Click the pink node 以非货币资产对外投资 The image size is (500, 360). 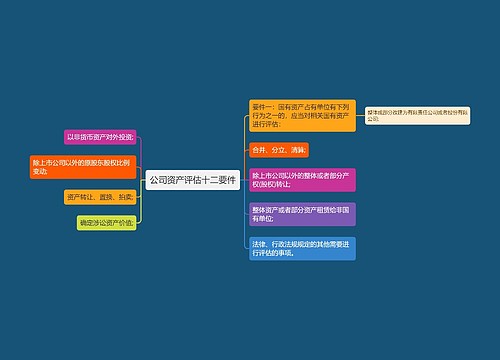100,137
